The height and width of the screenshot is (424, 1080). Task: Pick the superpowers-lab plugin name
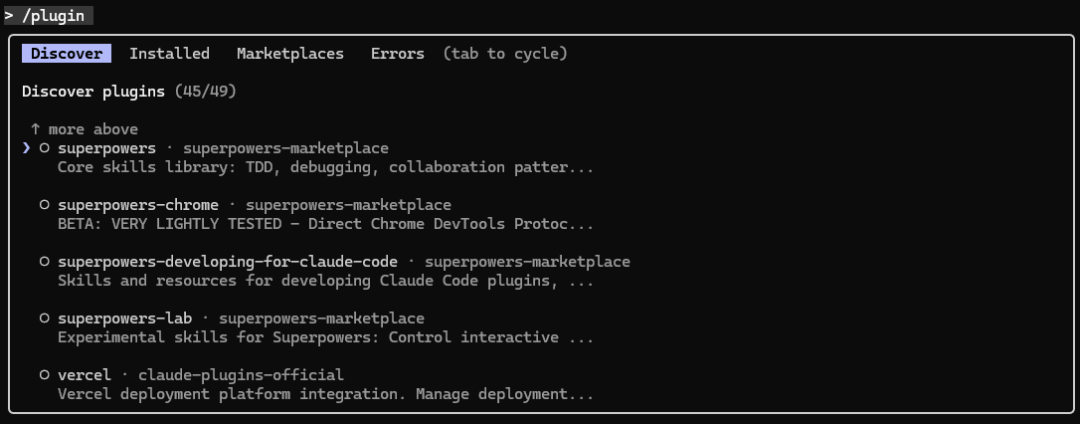tap(124, 318)
